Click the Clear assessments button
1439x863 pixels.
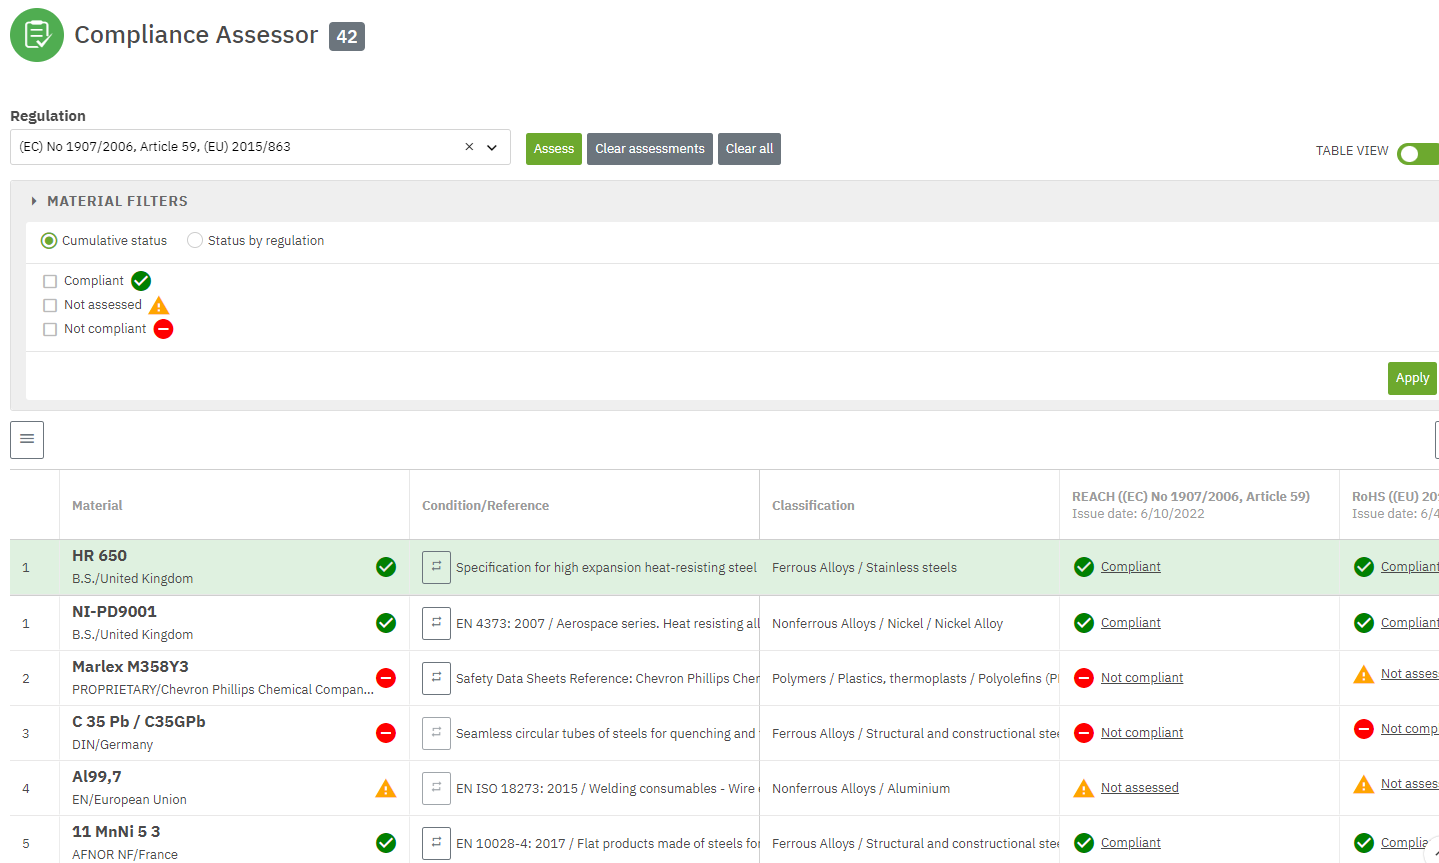pyautogui.click(x=649, y=149)
